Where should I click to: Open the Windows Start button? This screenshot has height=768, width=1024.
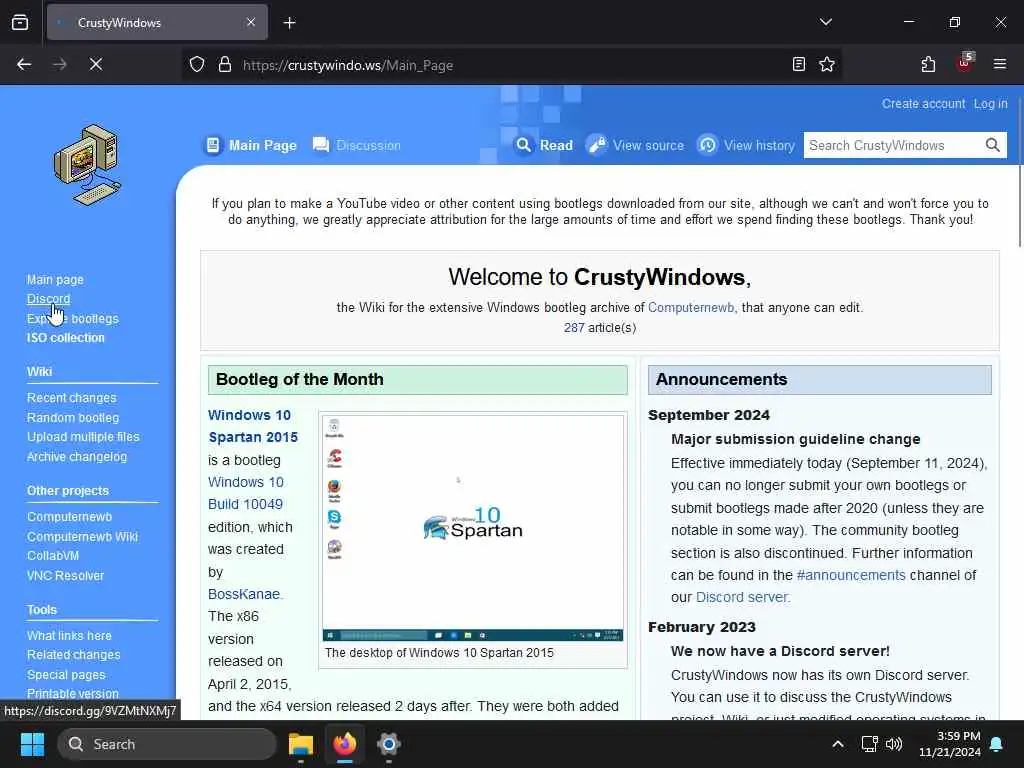coord(32,744)
